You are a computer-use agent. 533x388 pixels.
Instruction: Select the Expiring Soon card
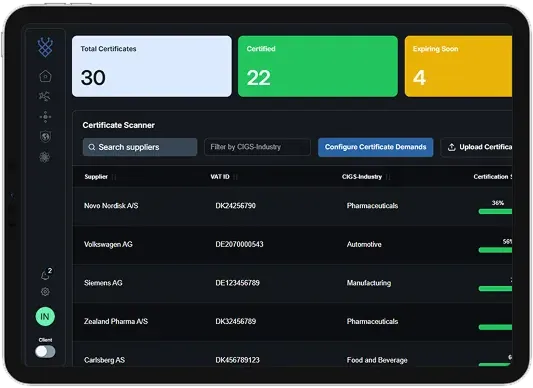[x=459, y=66]
